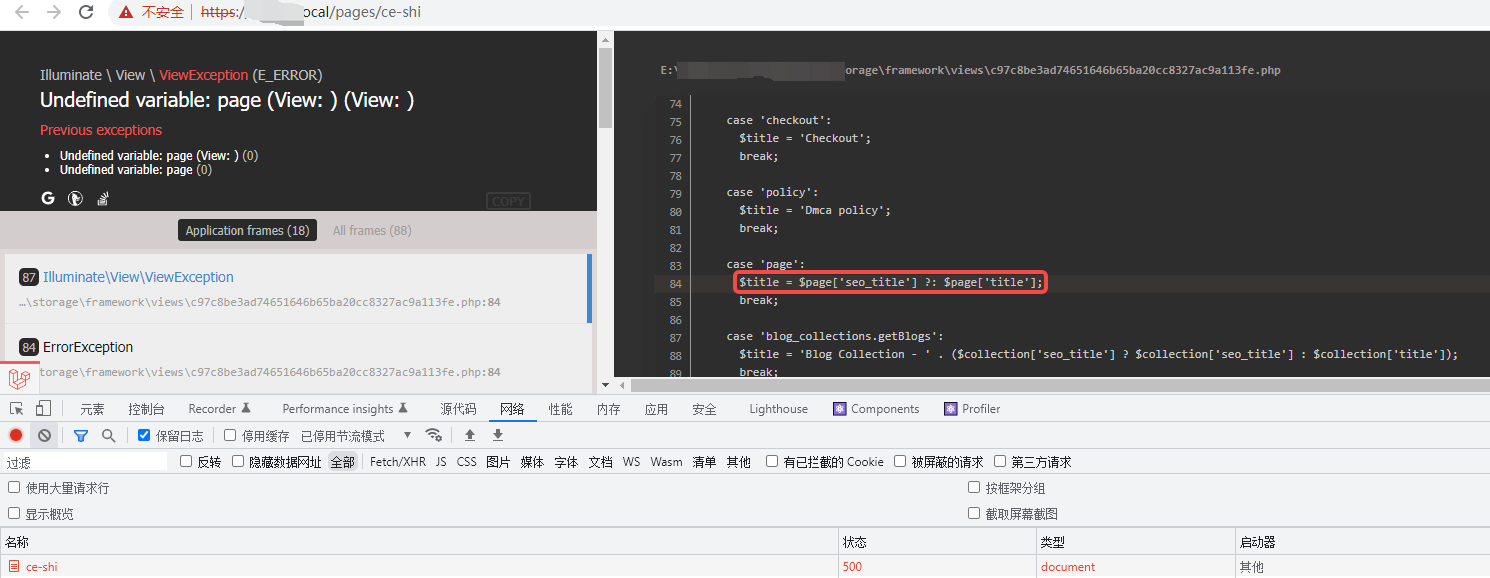Toggle the network filter funnel icon
Image resolution: width=1490 pixels, height=578 pixels.
81,436
